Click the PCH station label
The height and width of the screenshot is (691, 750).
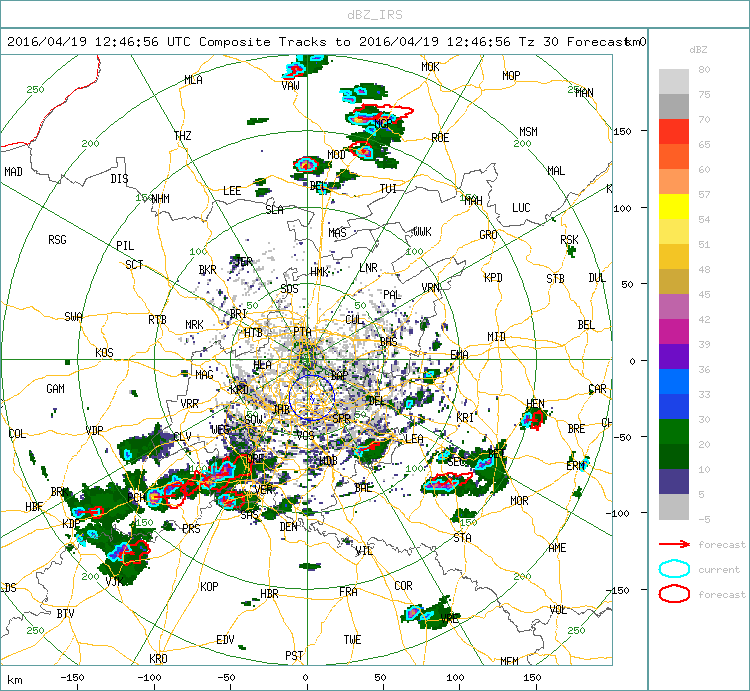[x=136, y=497]
